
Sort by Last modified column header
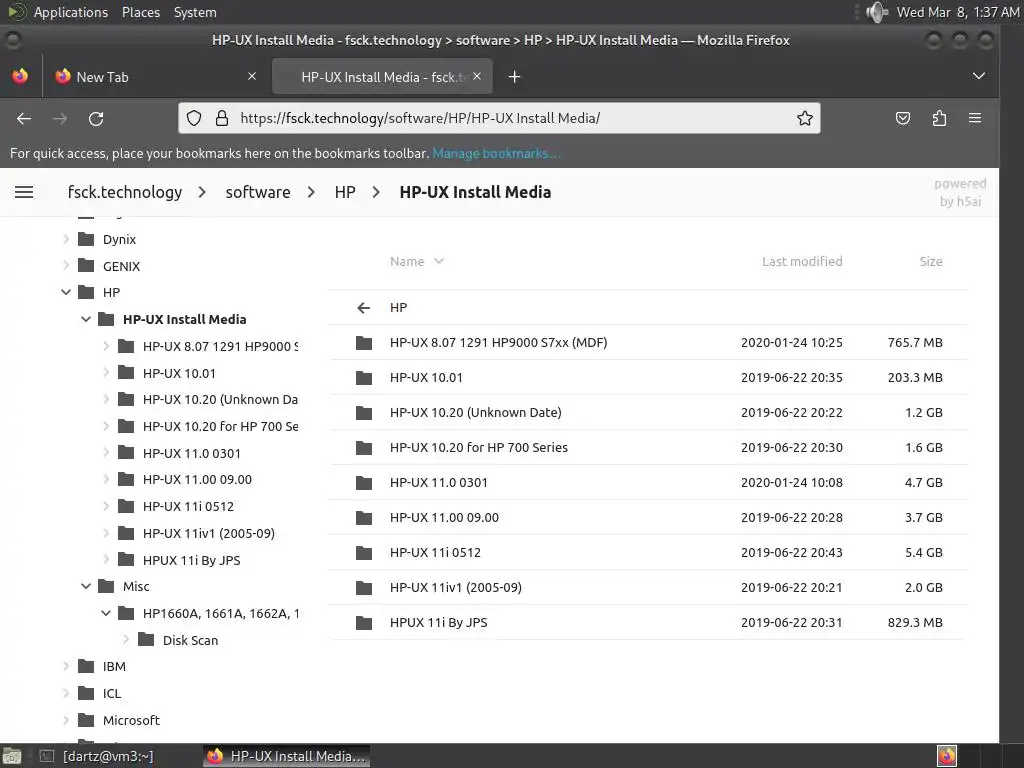tap(802, 261)
